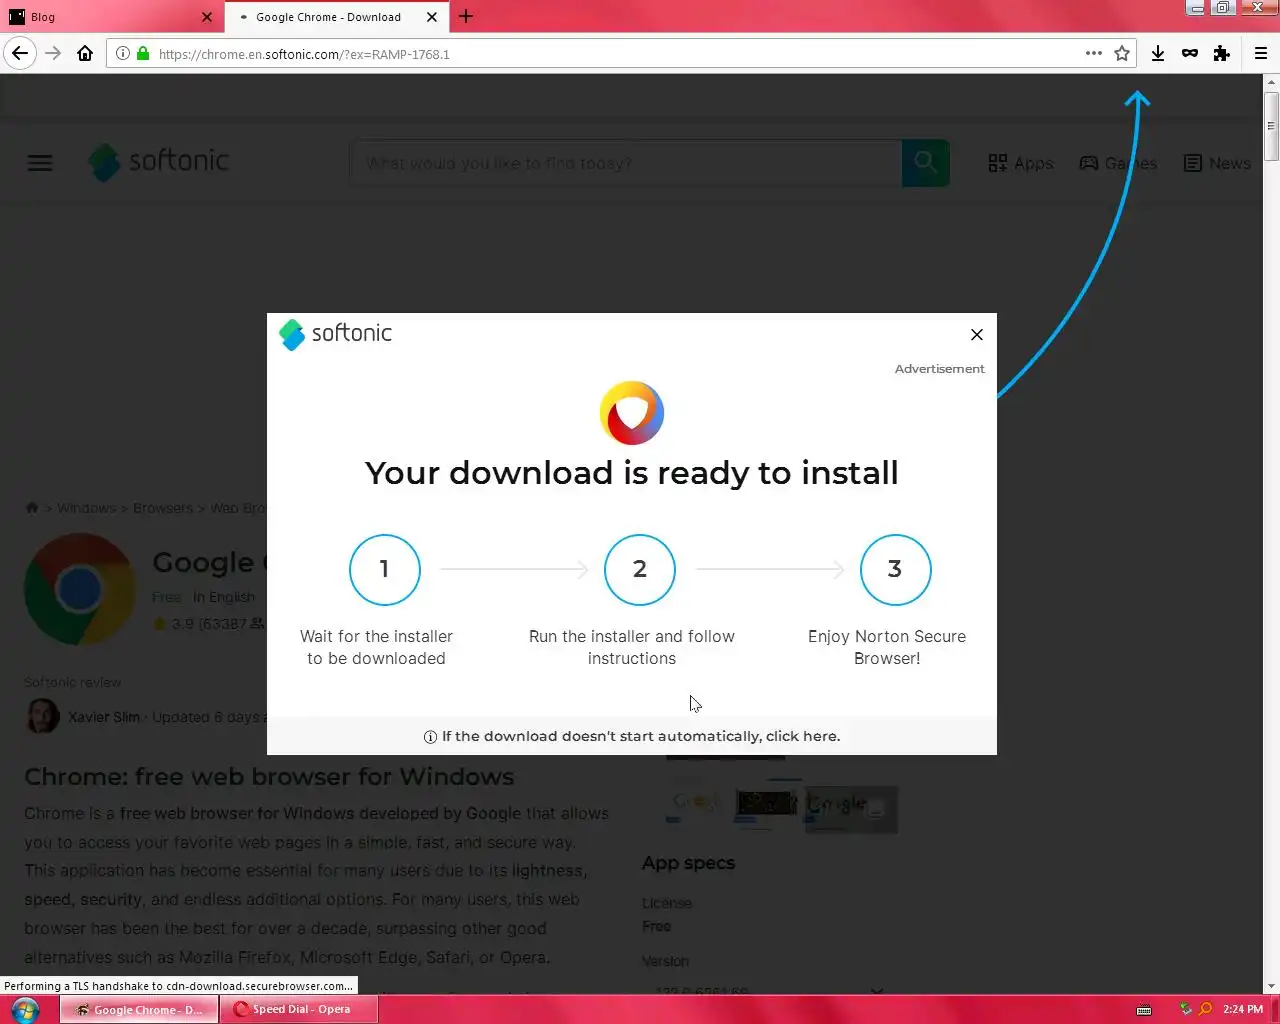The width and height of the screenshot is (1280, 1024).
Task: Click the vertical scrollbar thumb
Action: (x=1271, y=126)
